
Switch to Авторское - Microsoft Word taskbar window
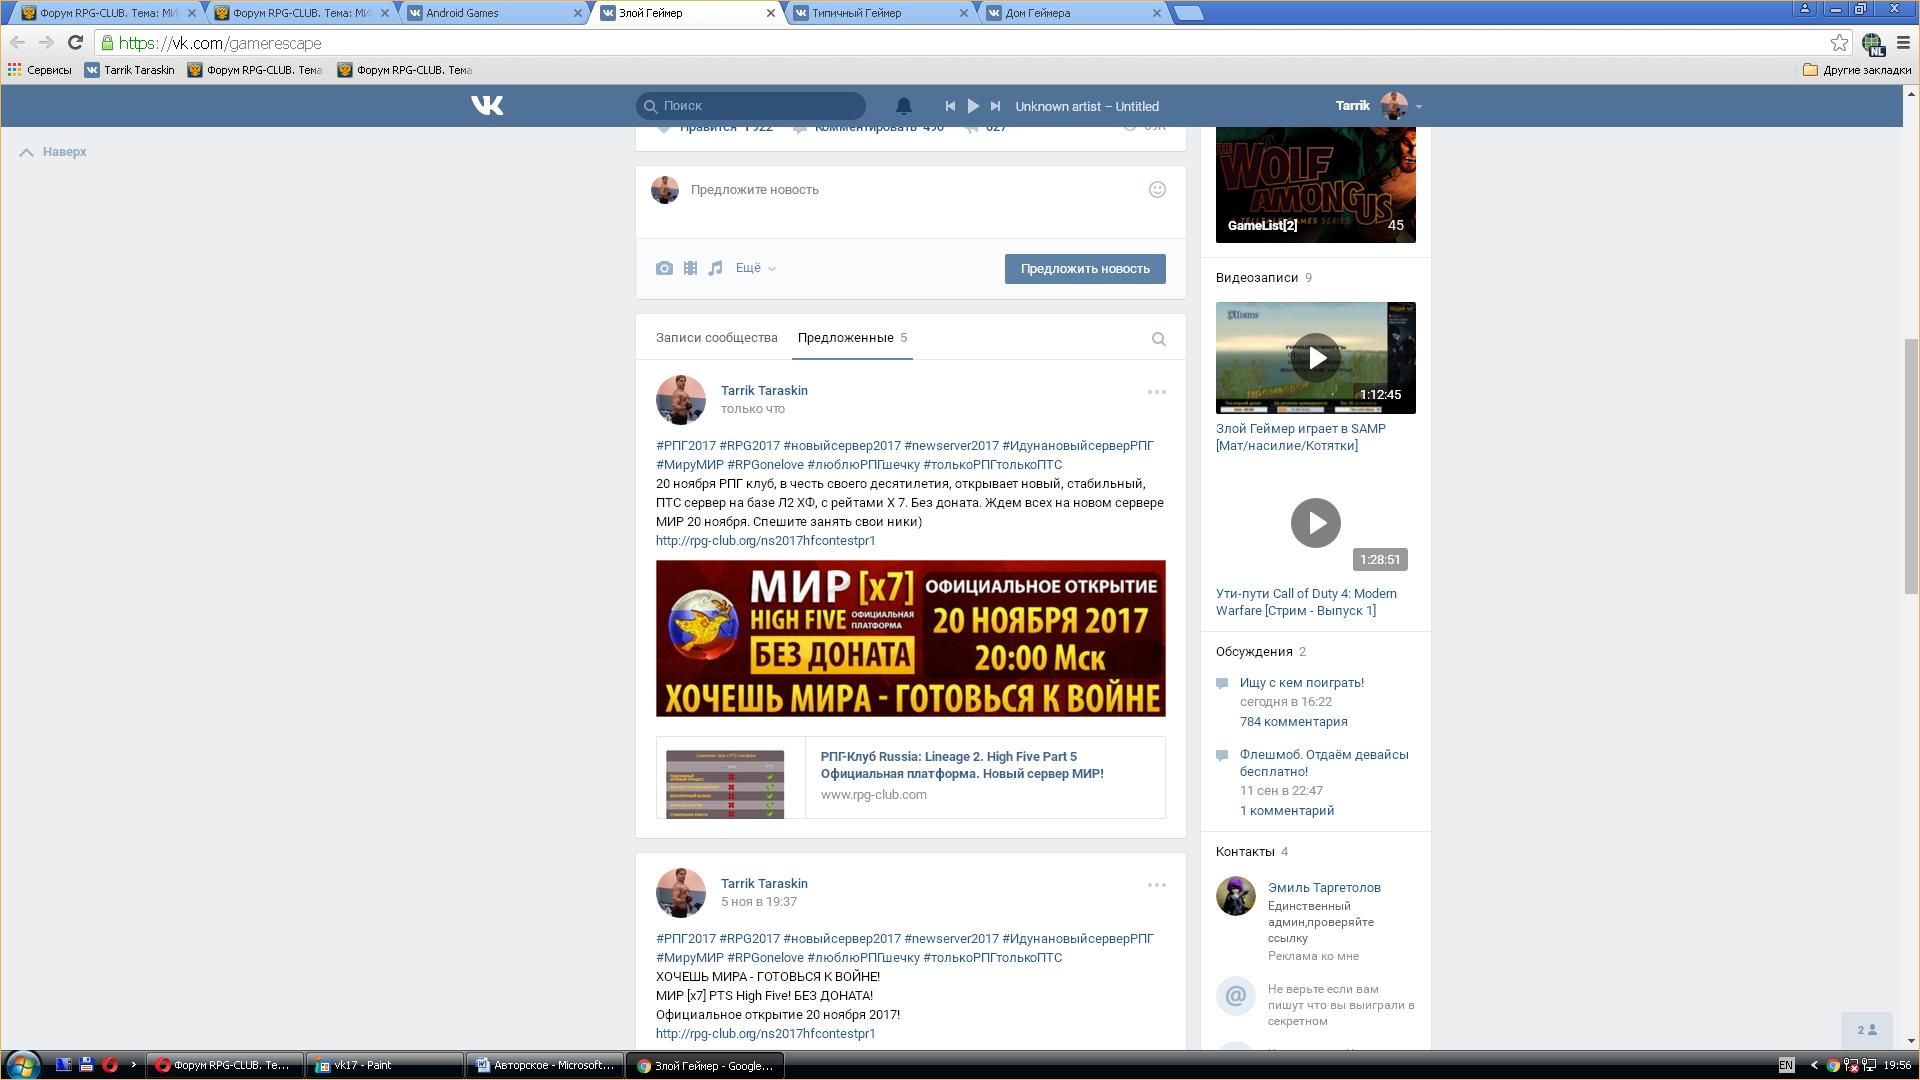(x=545, y=1065)
